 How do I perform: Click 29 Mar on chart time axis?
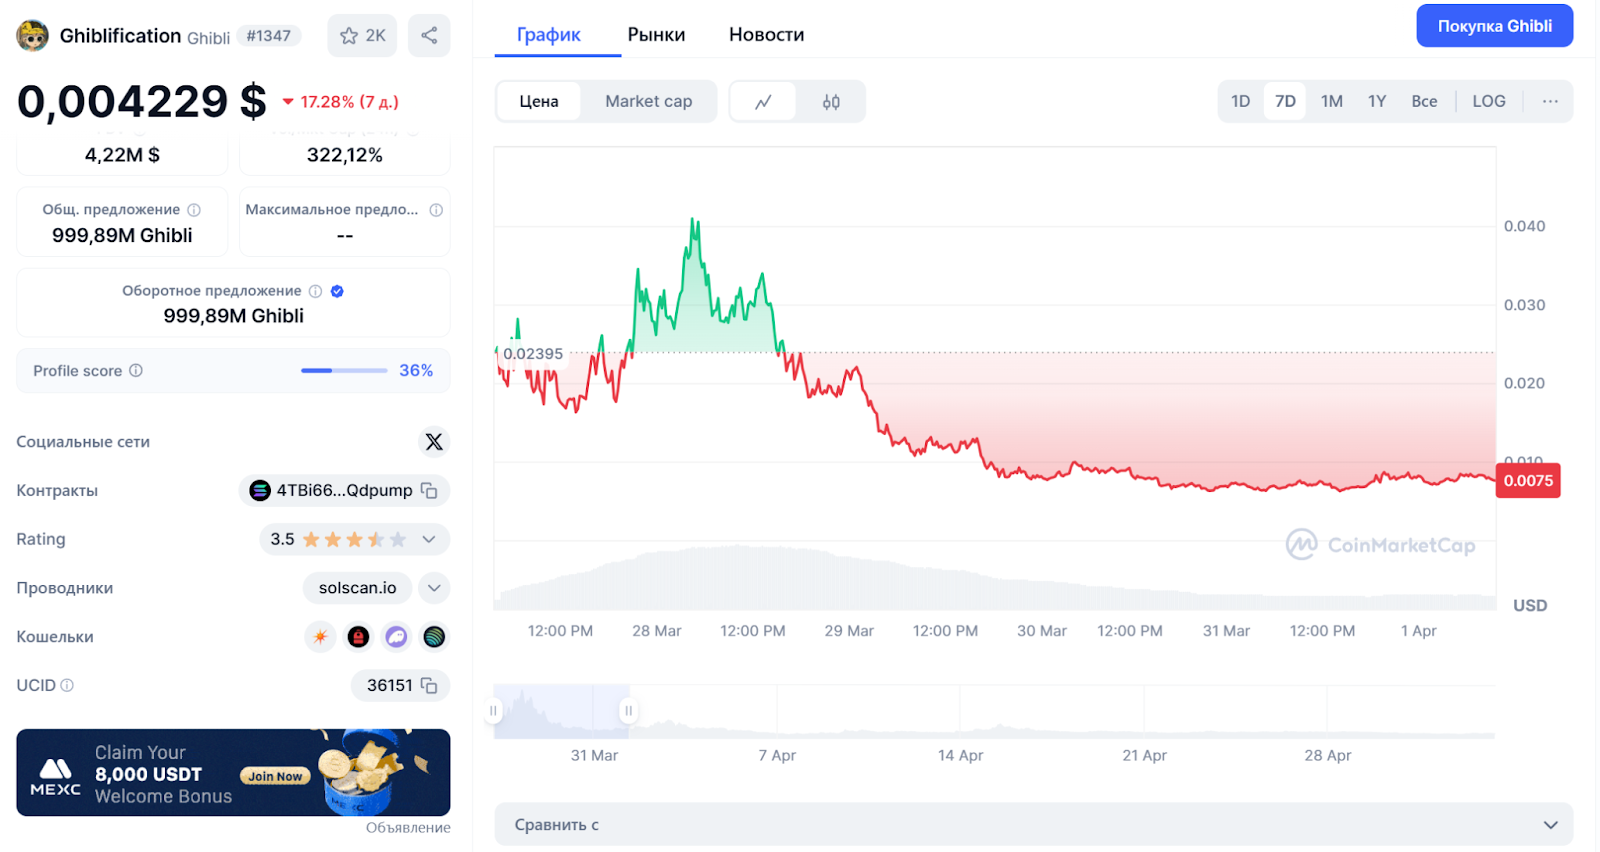tap(849, 631)
